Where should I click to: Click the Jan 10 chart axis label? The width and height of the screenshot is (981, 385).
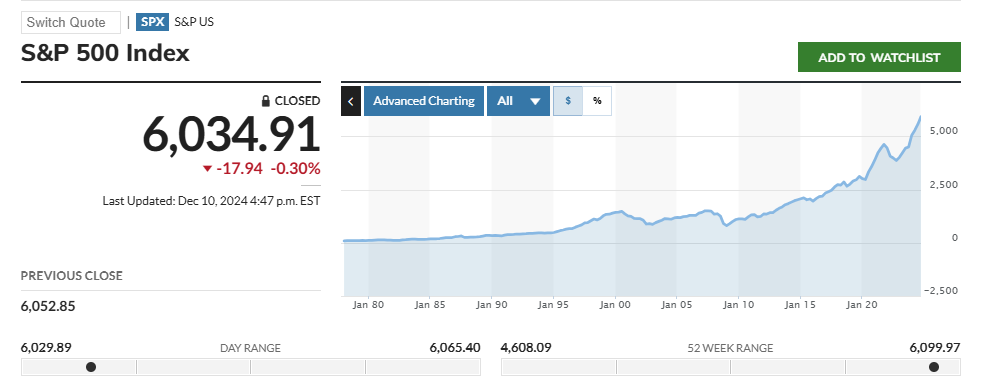(x=739, y=305)
